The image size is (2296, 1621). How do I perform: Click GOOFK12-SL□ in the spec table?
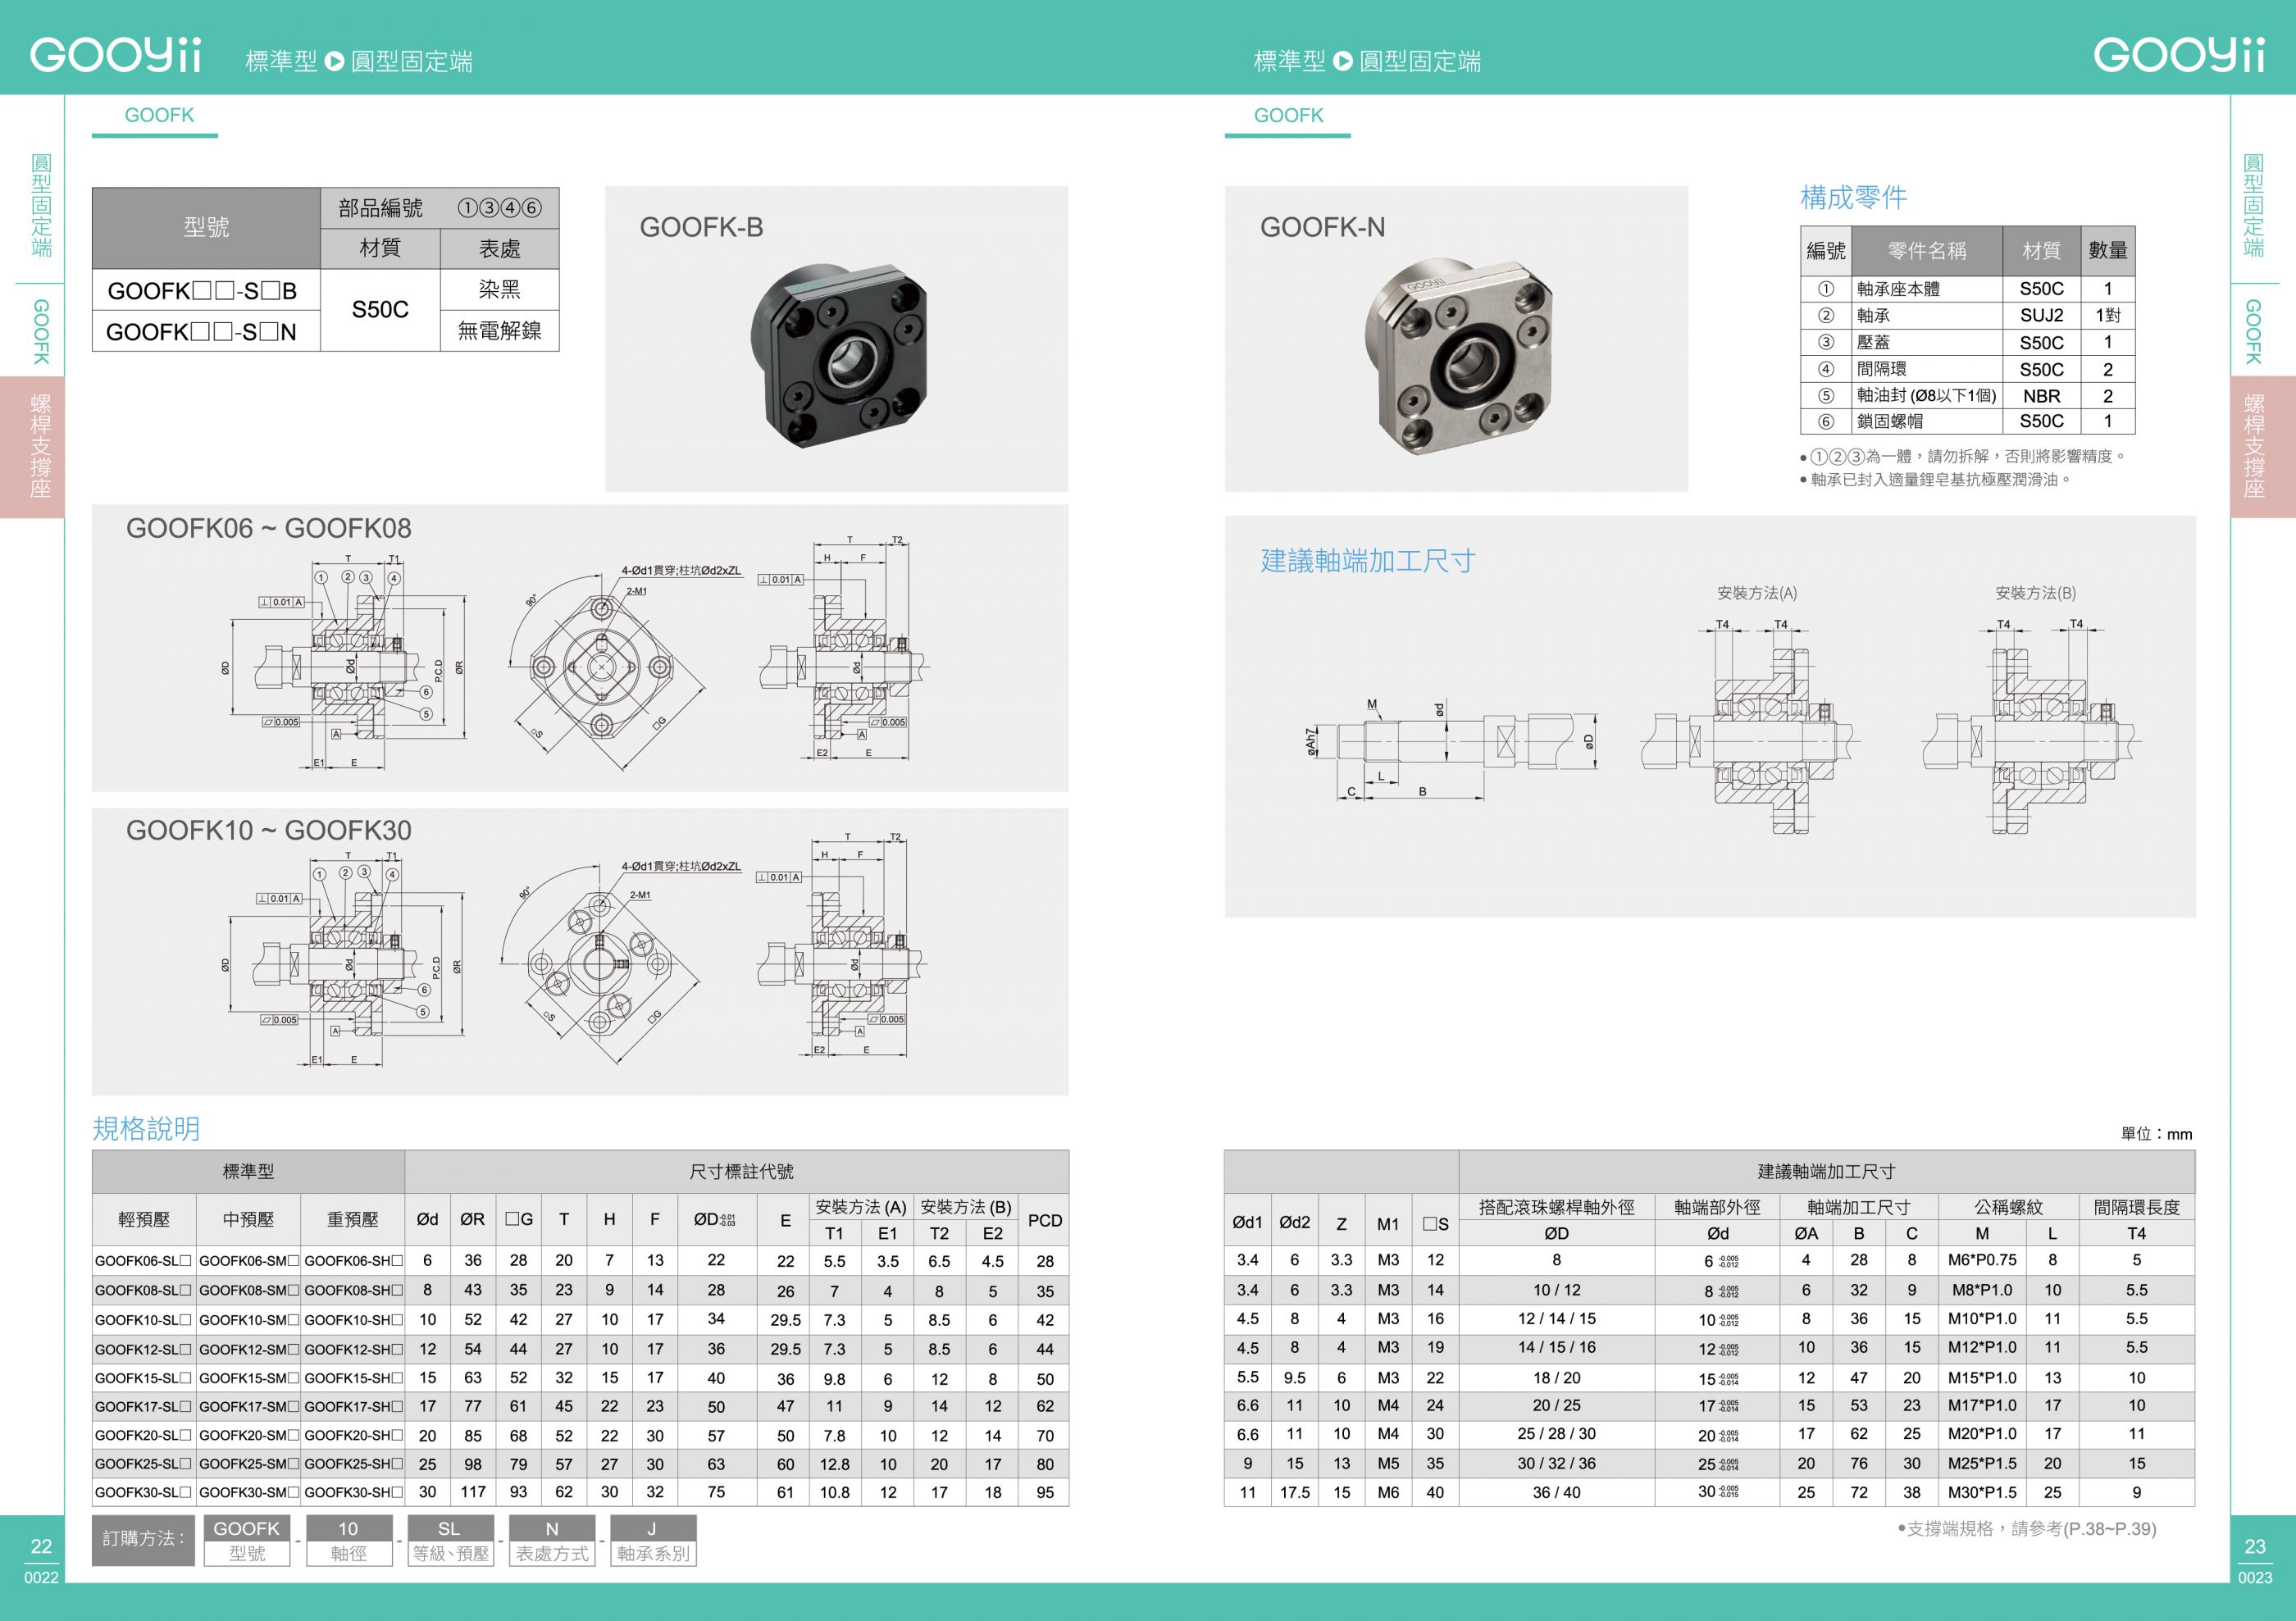[x=143, y=1349]
